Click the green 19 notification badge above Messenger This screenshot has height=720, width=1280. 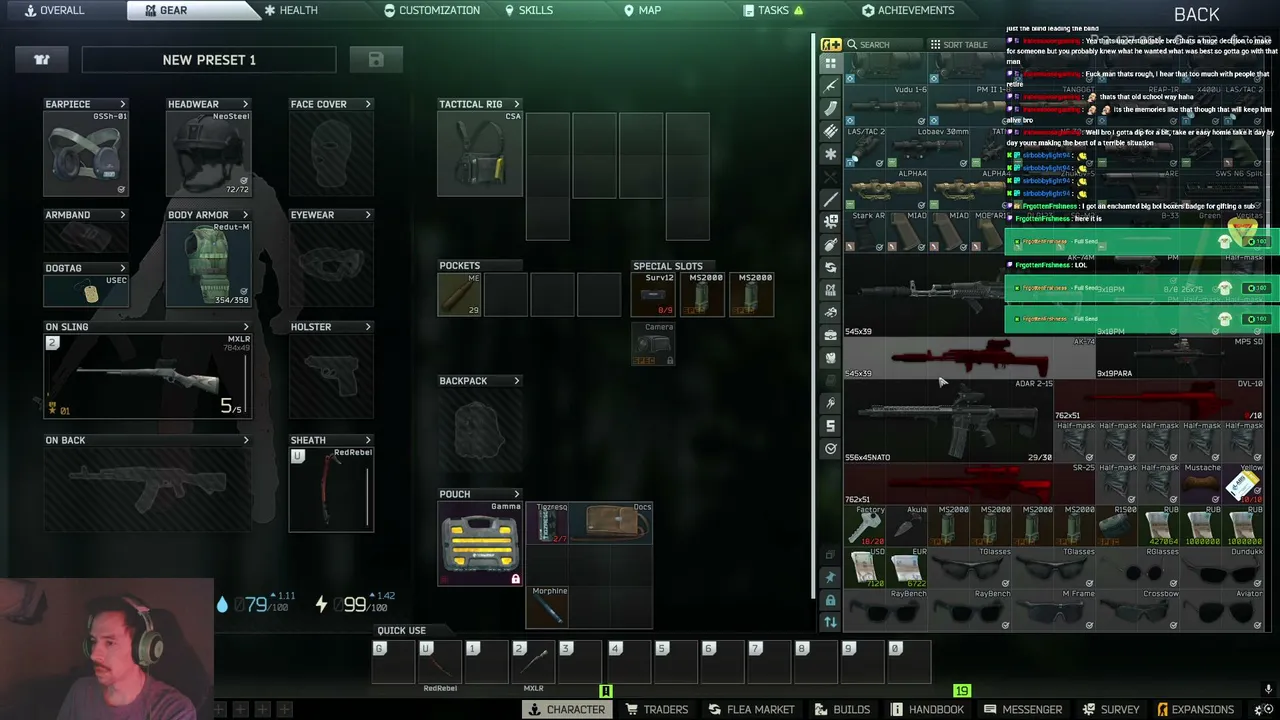[x=961, y=691]
